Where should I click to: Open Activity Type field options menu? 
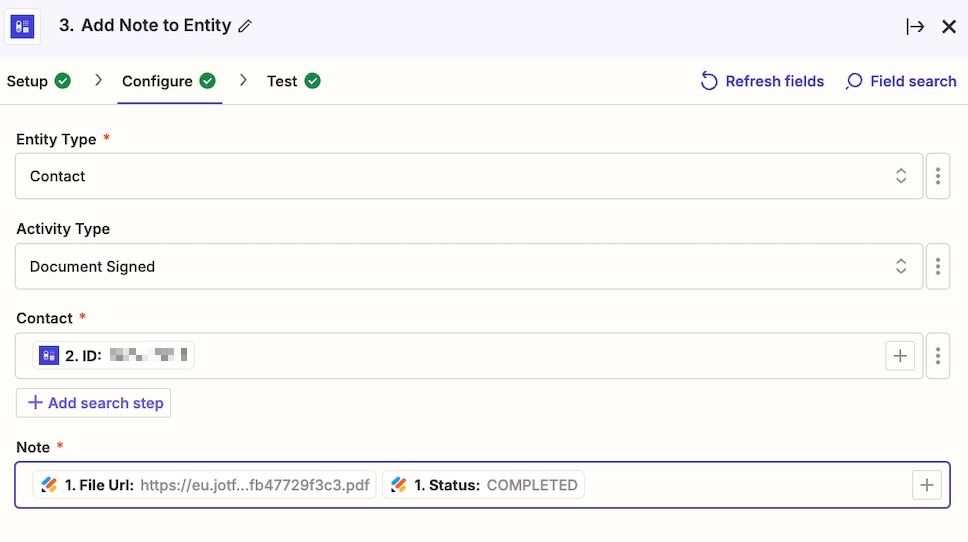[x=938, y=266]
